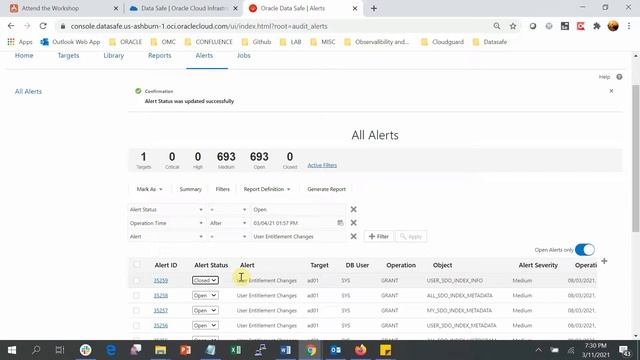Remove the User Entitlement Changes filter row
Screen dimensions: 640x360
click(353, 236)
